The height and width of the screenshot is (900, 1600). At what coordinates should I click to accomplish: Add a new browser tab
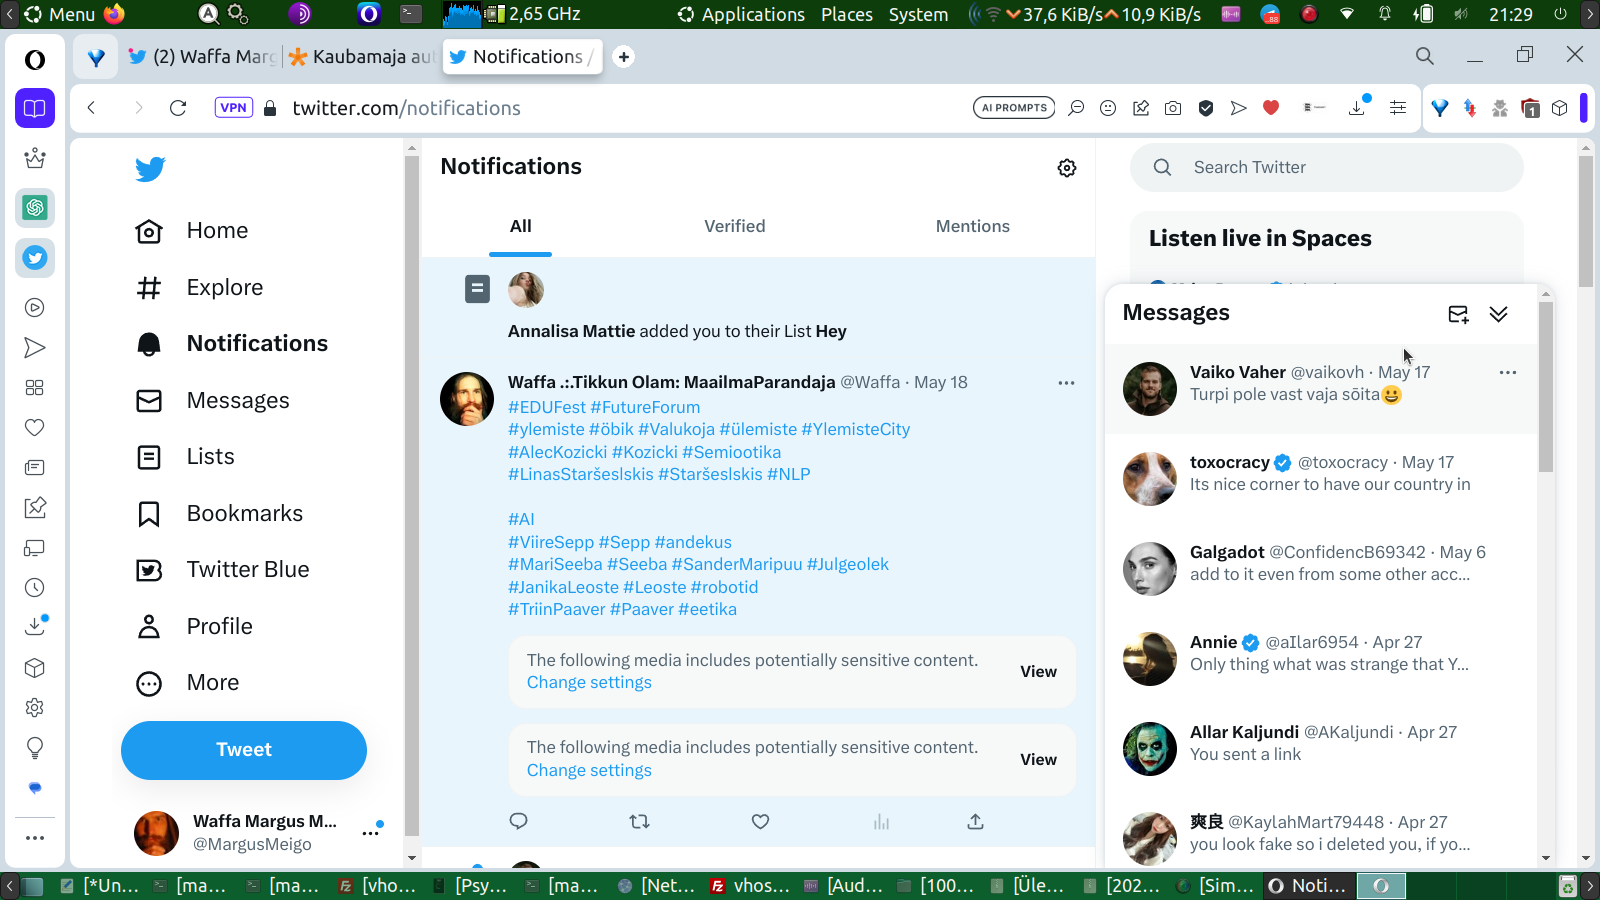[624, 57]
